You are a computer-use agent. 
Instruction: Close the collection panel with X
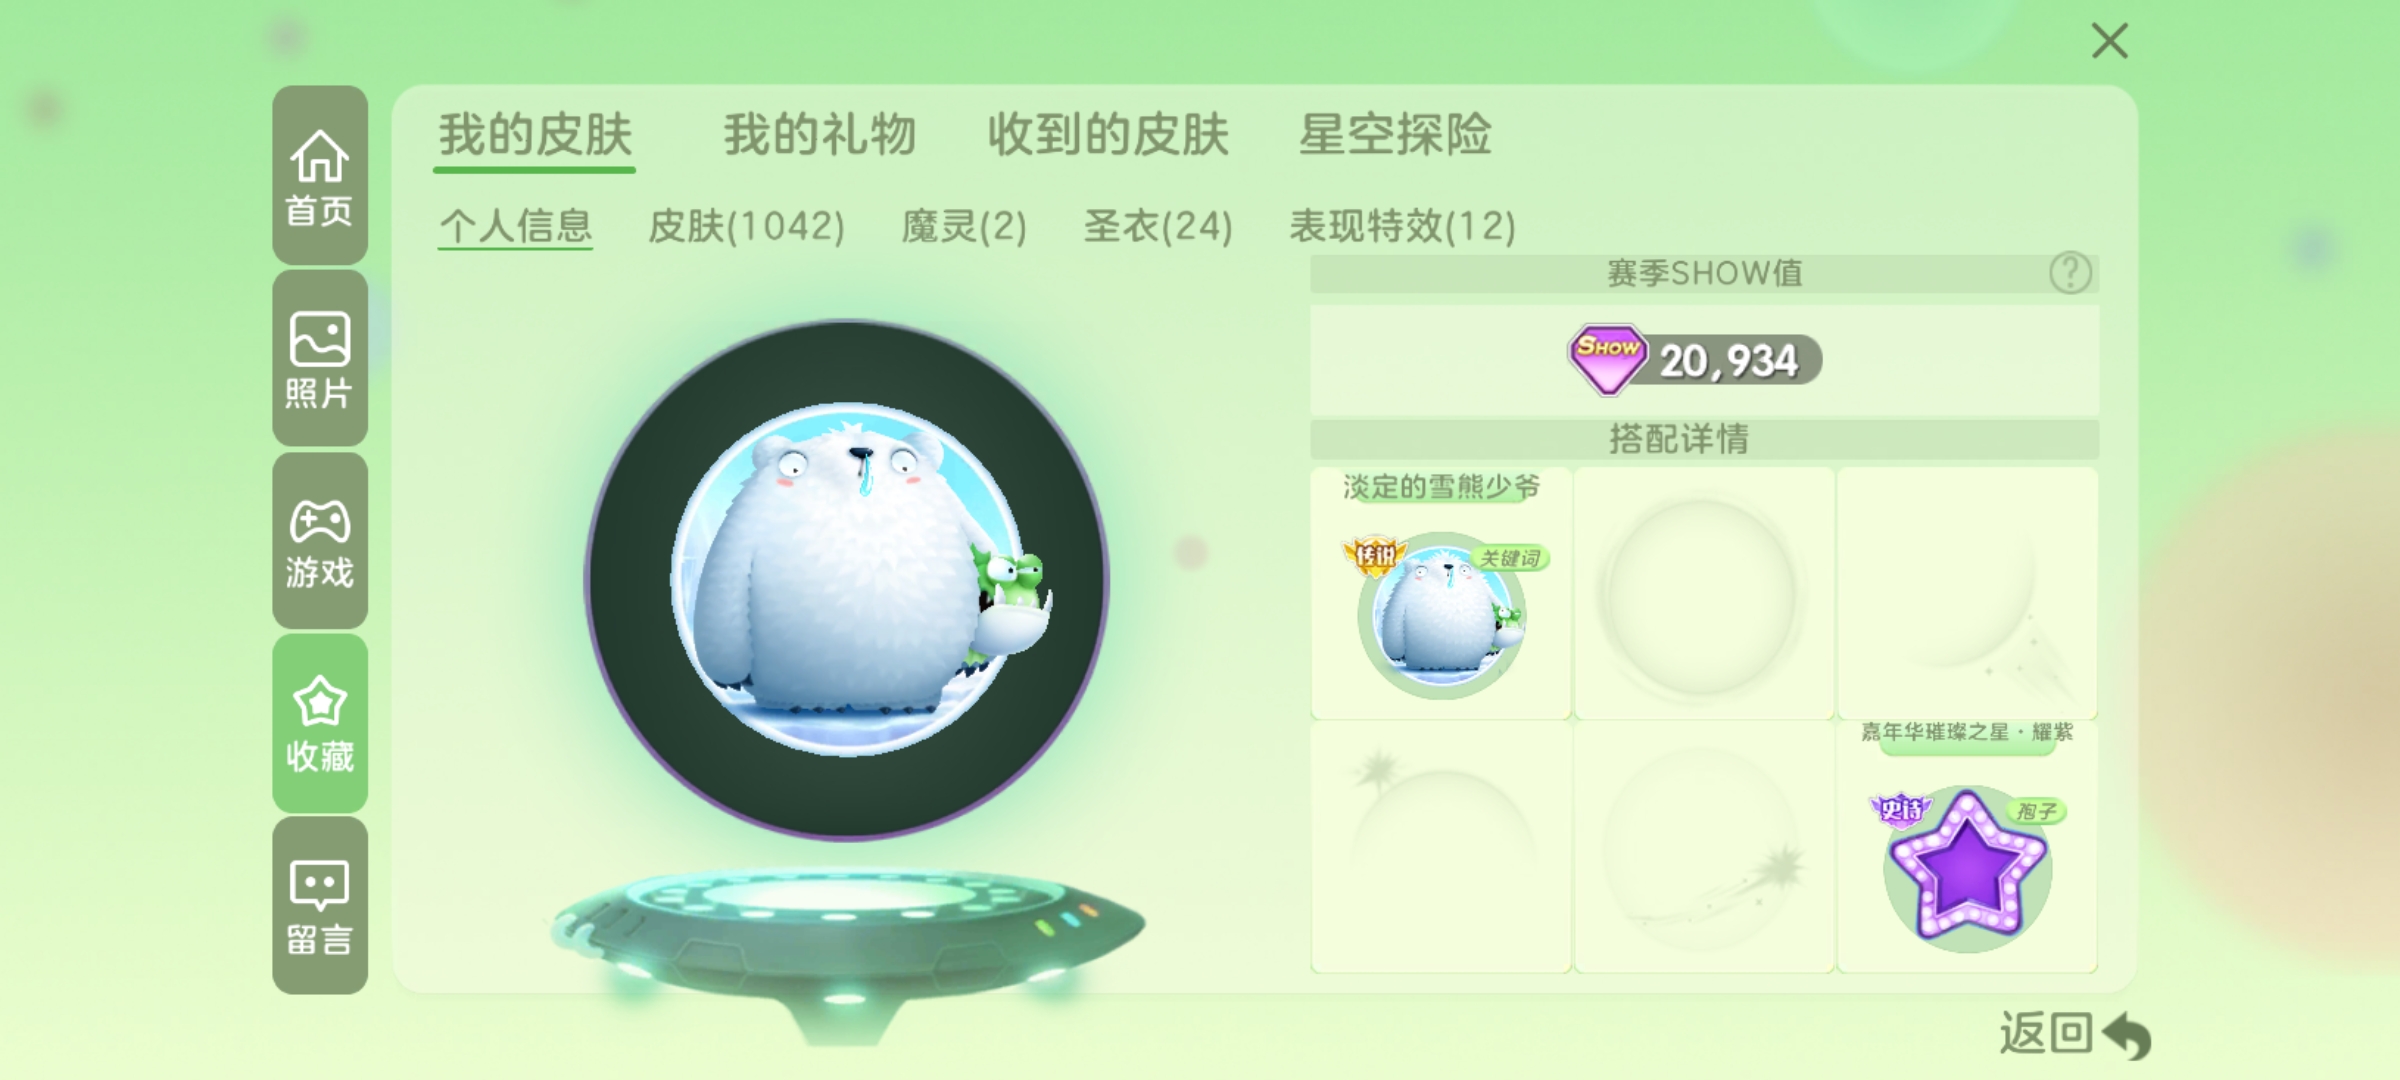tap(2110, 41)
